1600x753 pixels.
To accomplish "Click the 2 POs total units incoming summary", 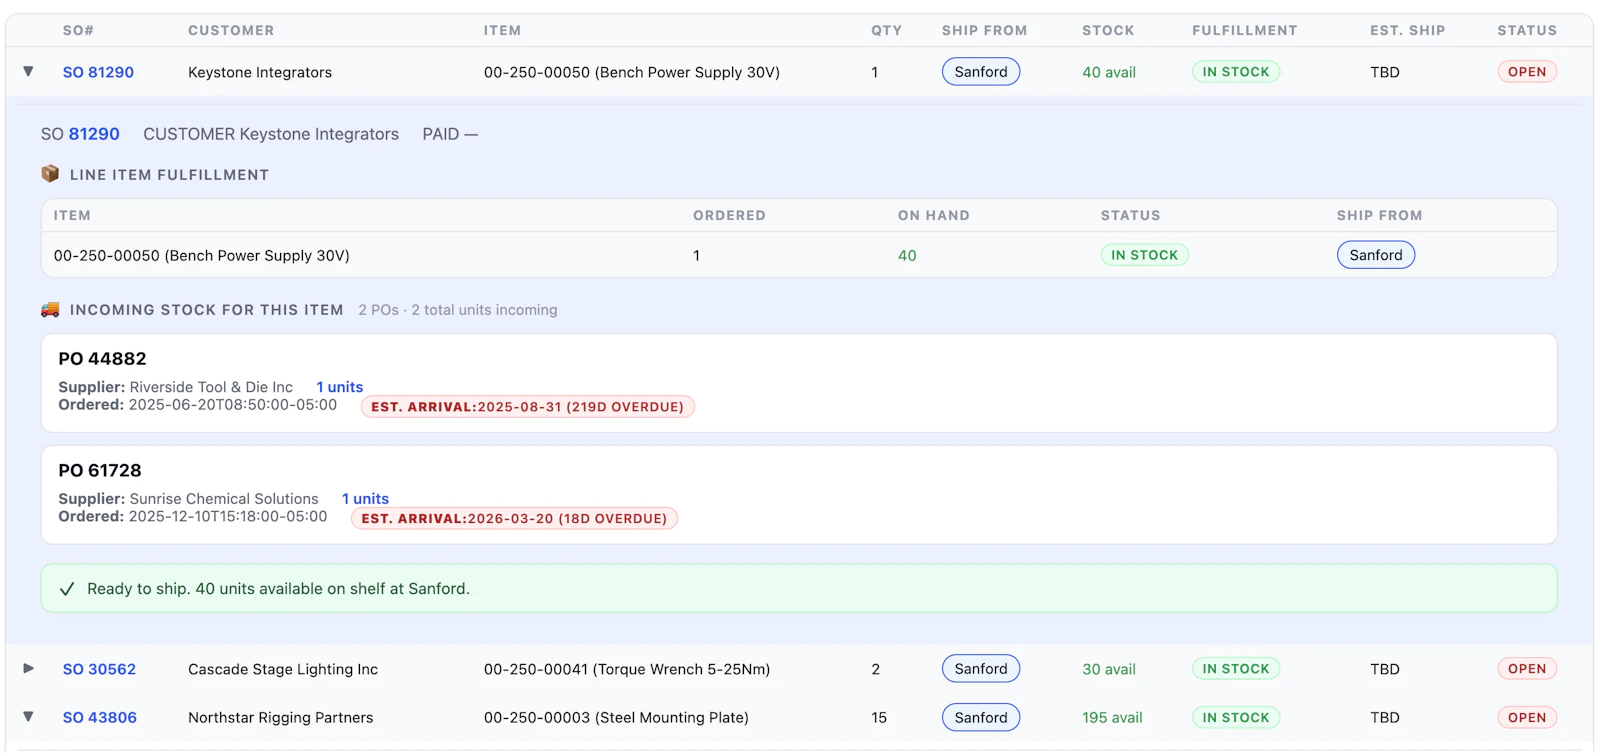I will (x=458, y=310).
